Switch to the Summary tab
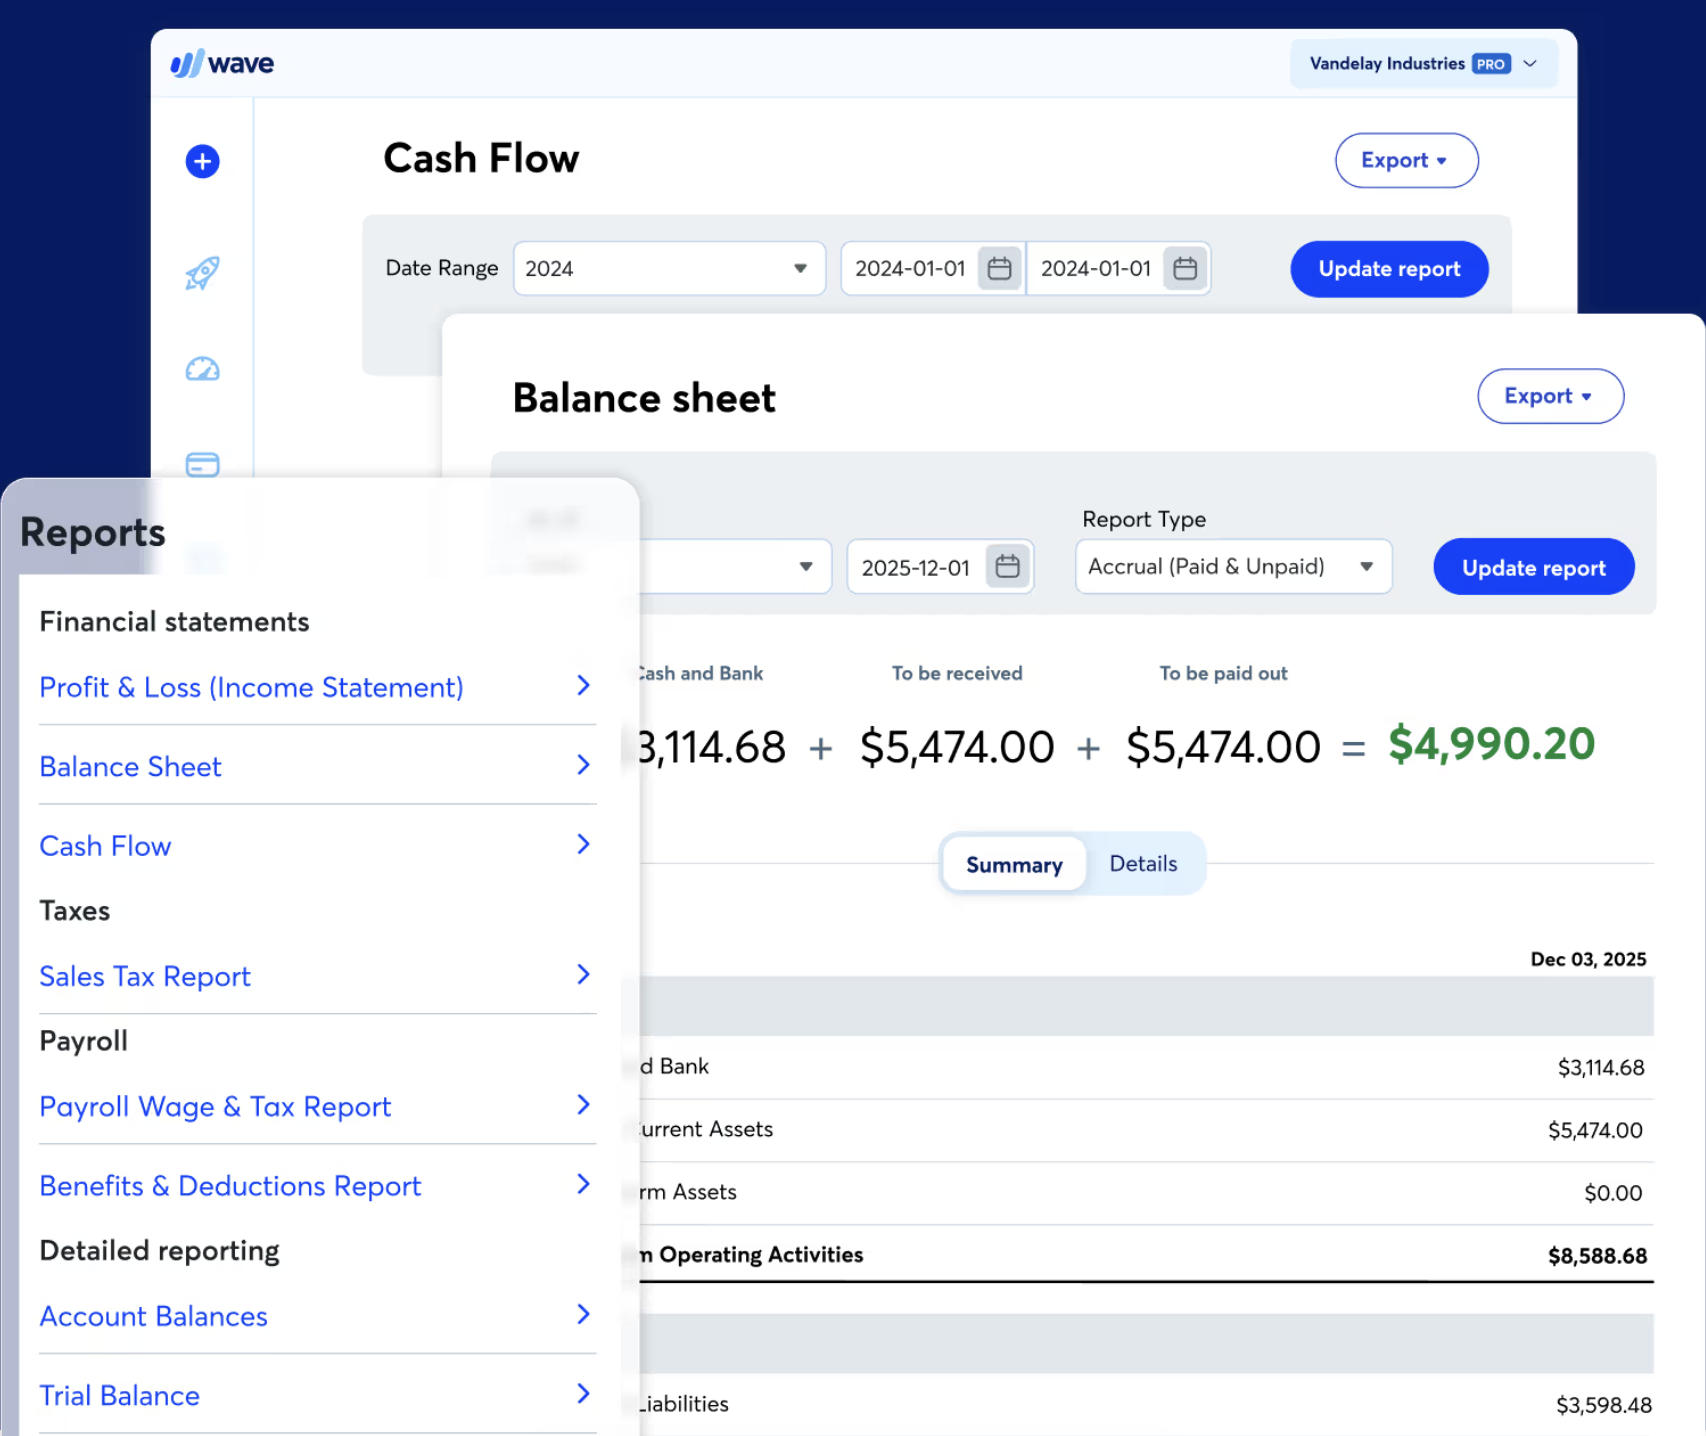Image resolution: width=1706 pixels, height=1436 pixels. tap(1014, 864)
